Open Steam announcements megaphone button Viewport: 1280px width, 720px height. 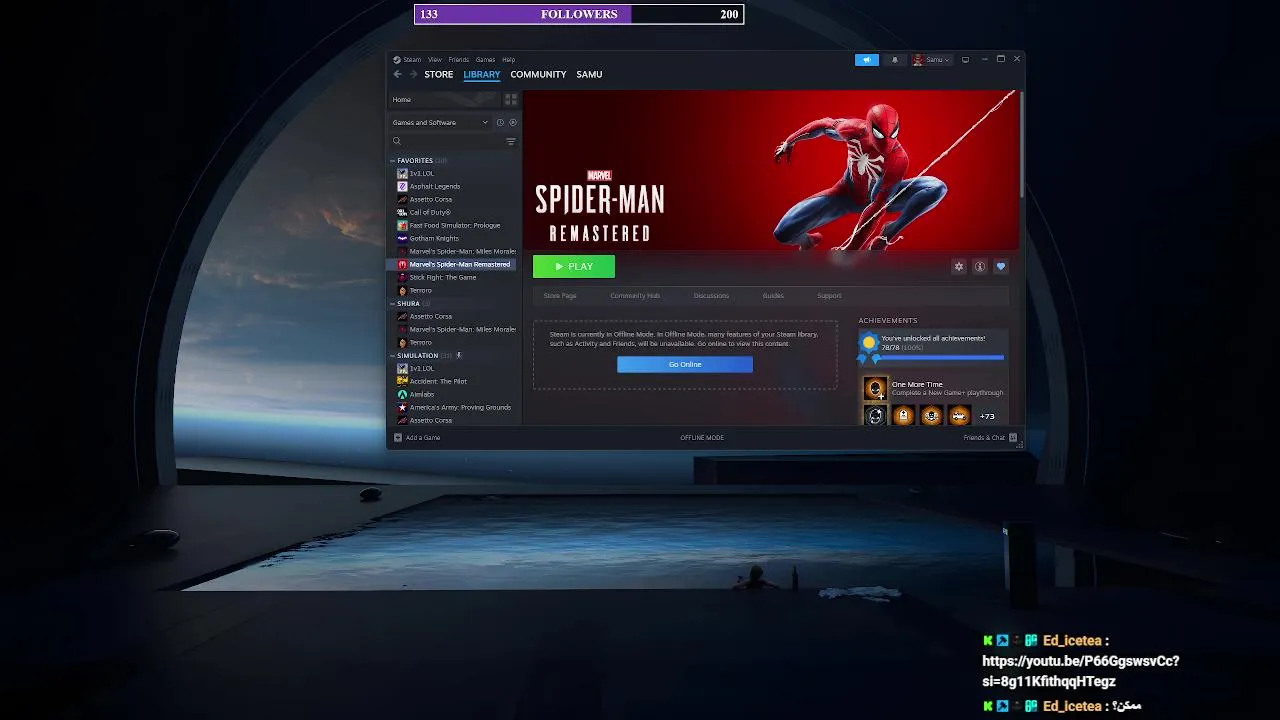[866, 59]
